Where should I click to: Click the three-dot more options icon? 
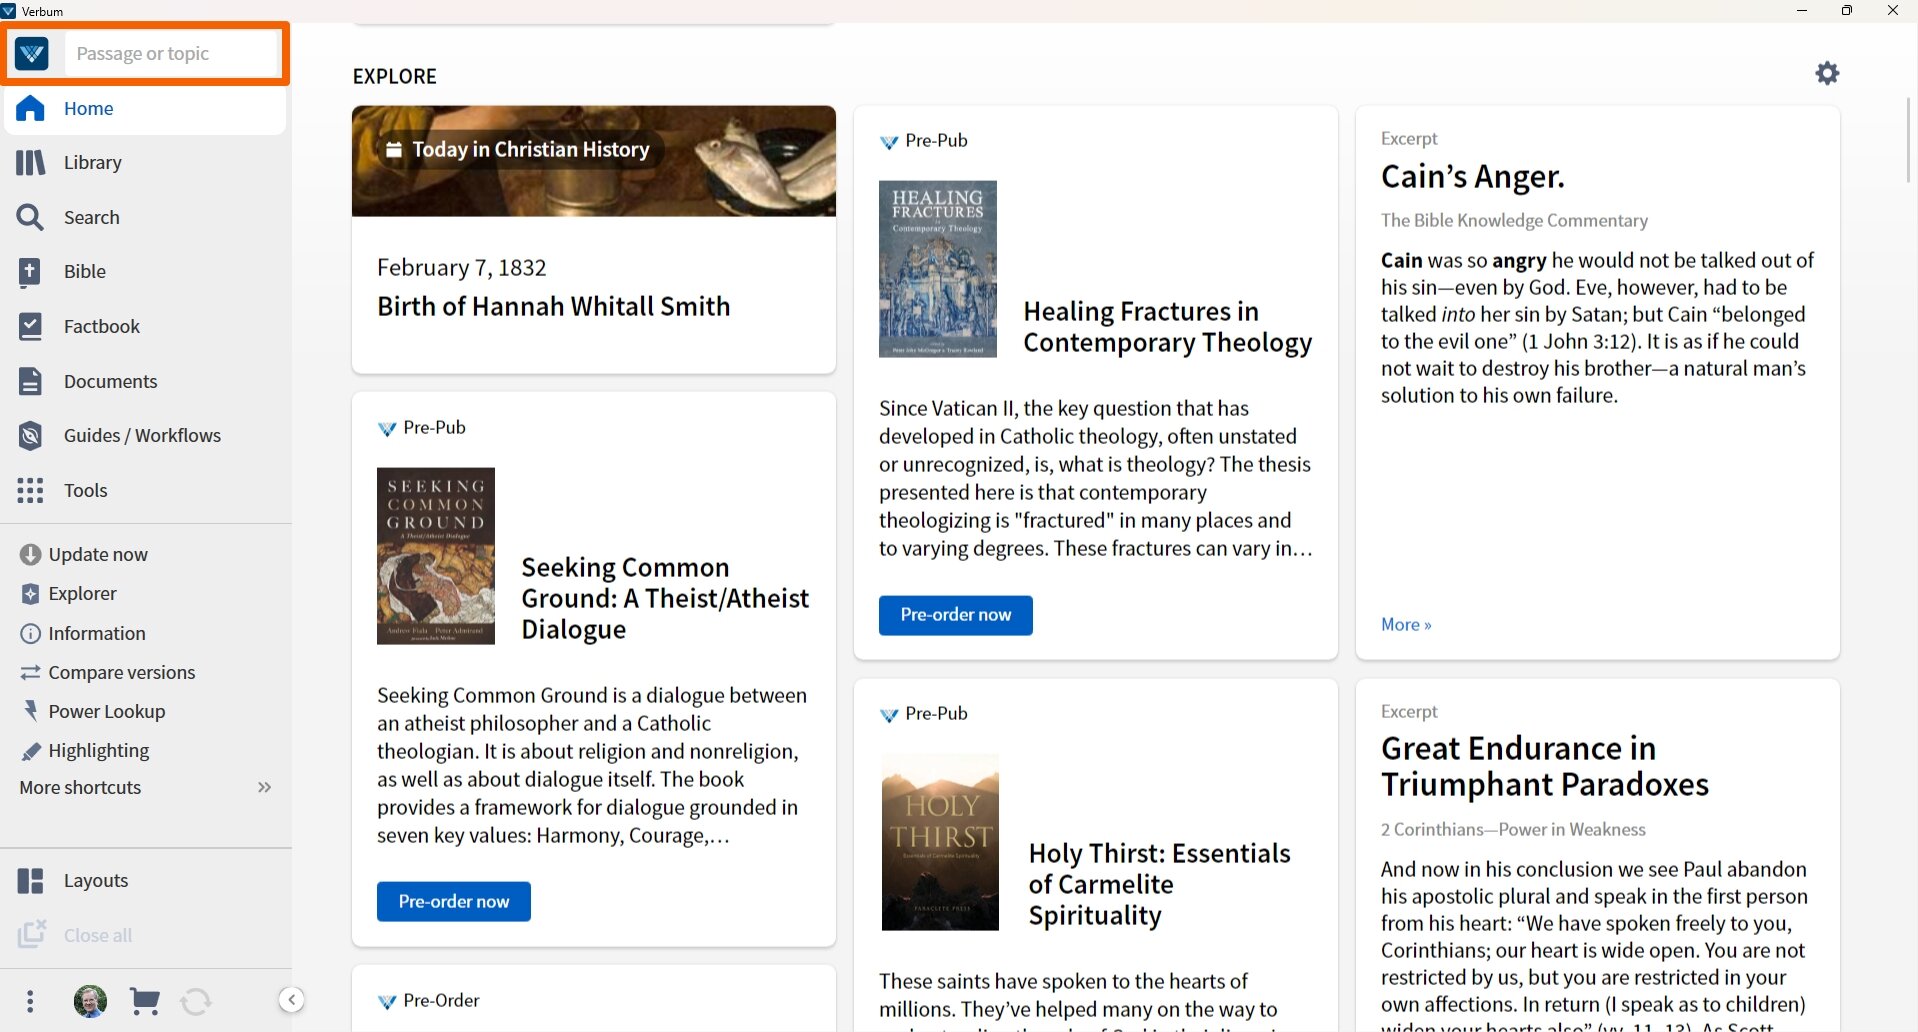tap(31, 1001)
